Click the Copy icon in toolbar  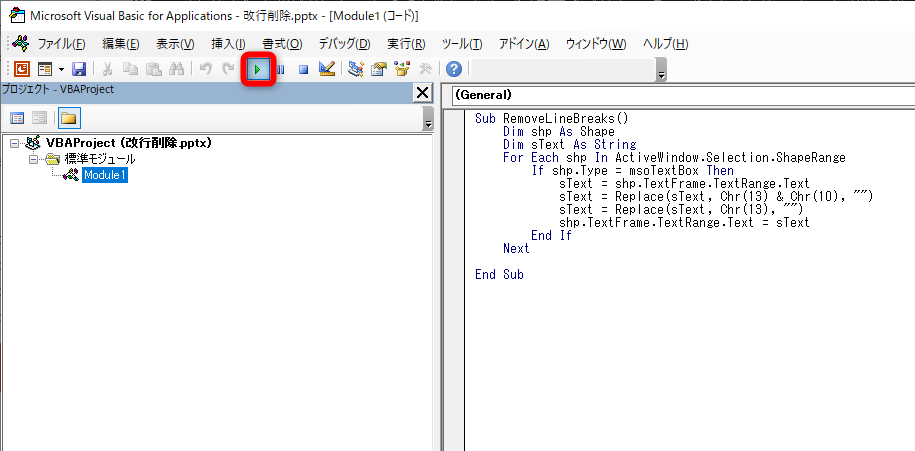pos(131,69)
